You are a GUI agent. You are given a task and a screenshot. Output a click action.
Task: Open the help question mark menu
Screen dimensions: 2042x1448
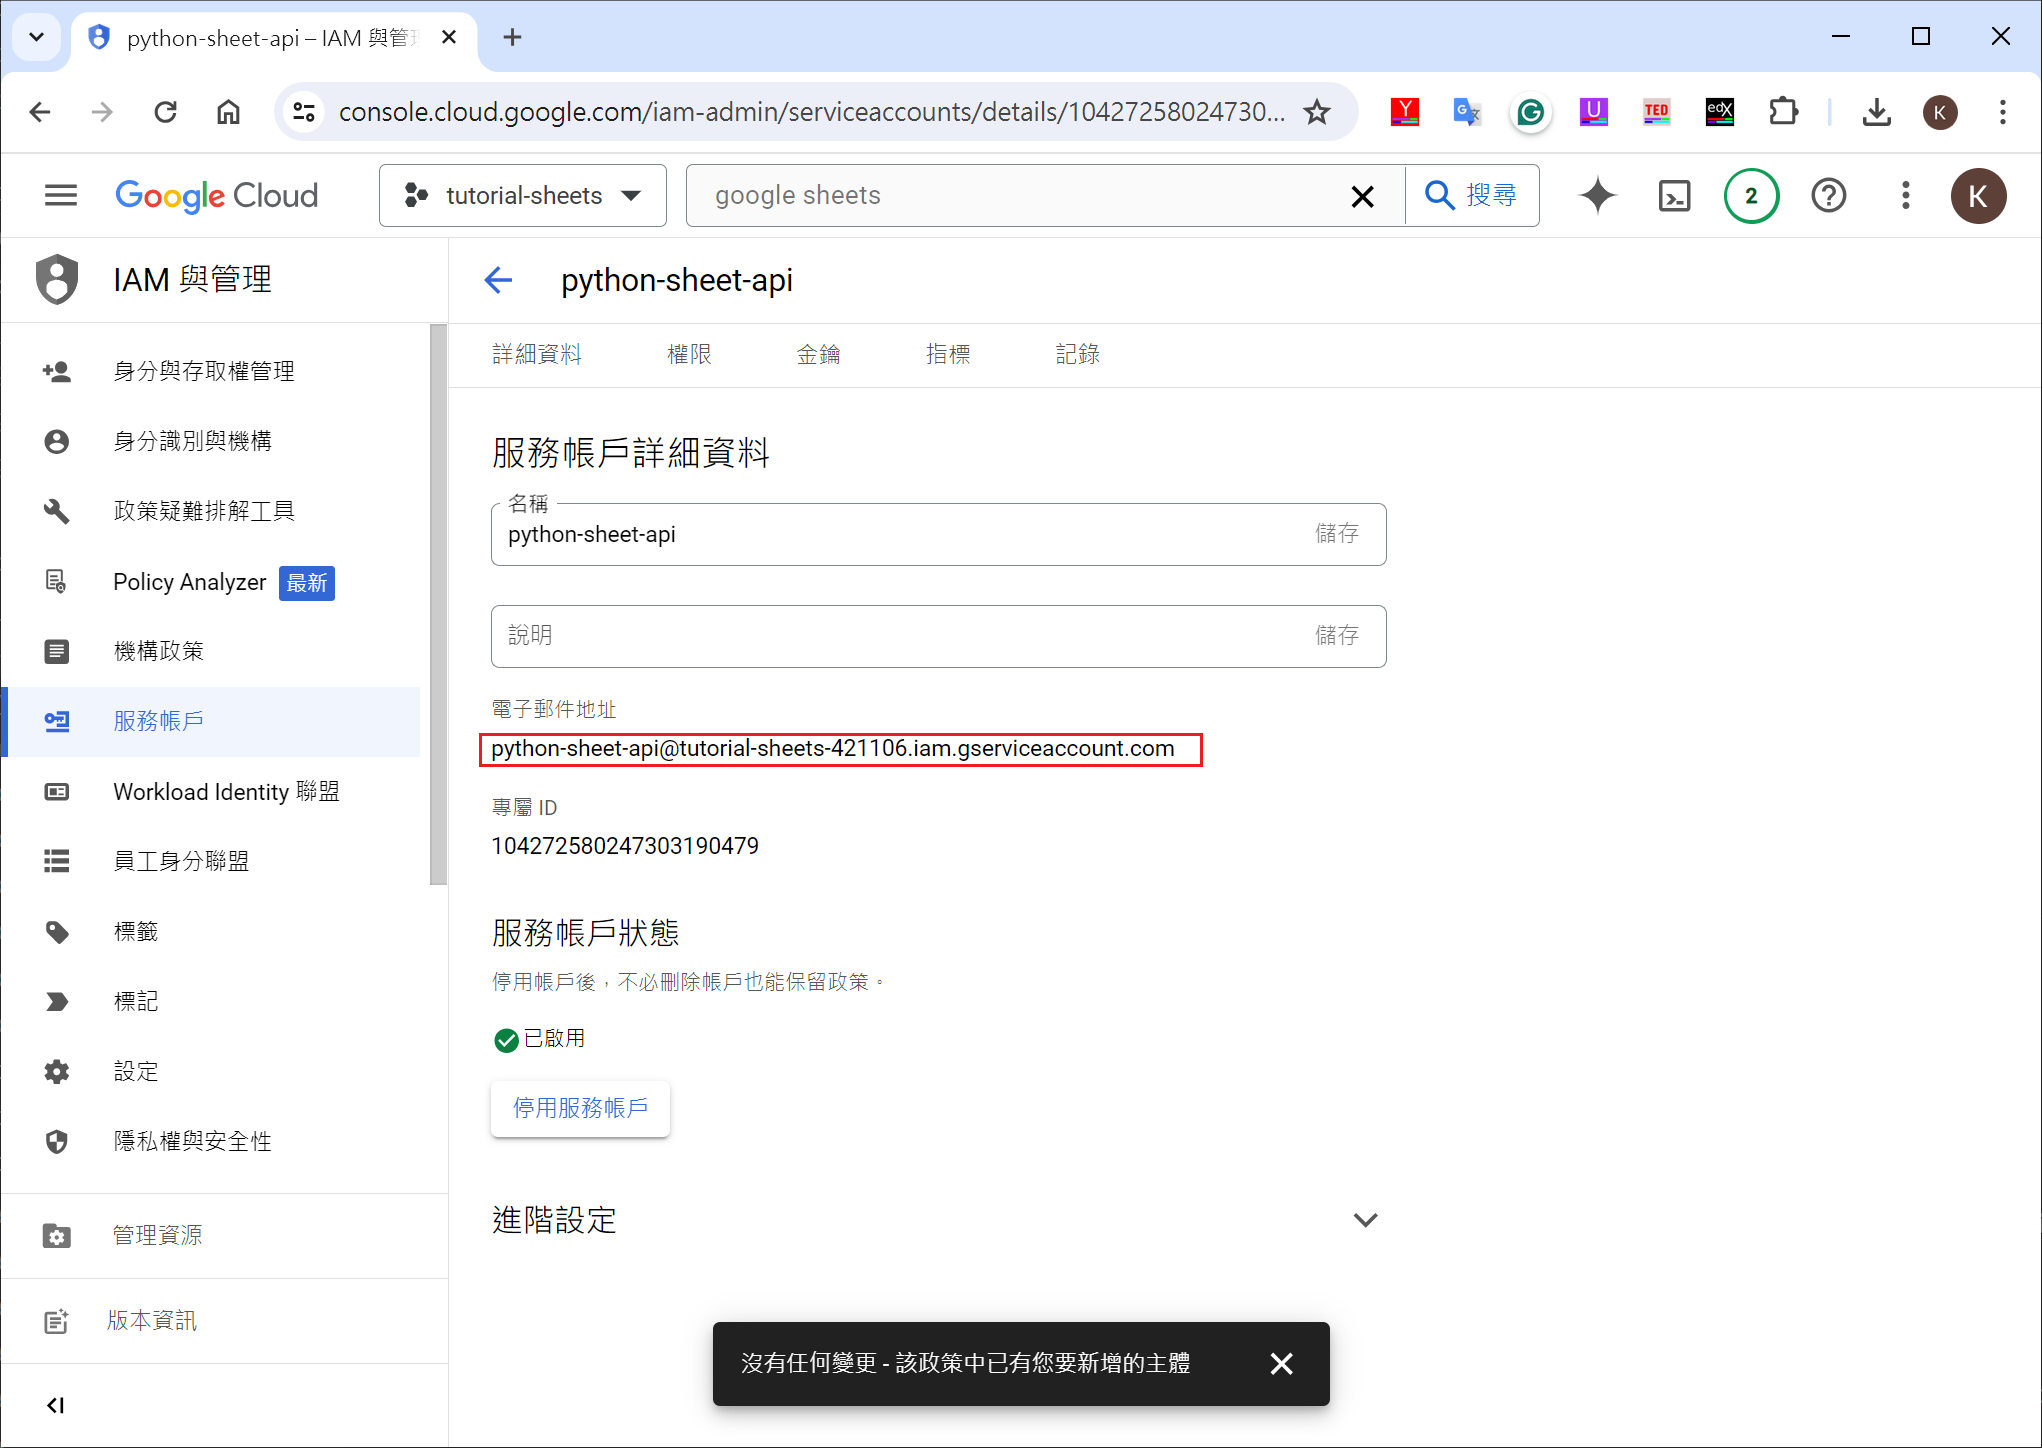coord(1828,195)
